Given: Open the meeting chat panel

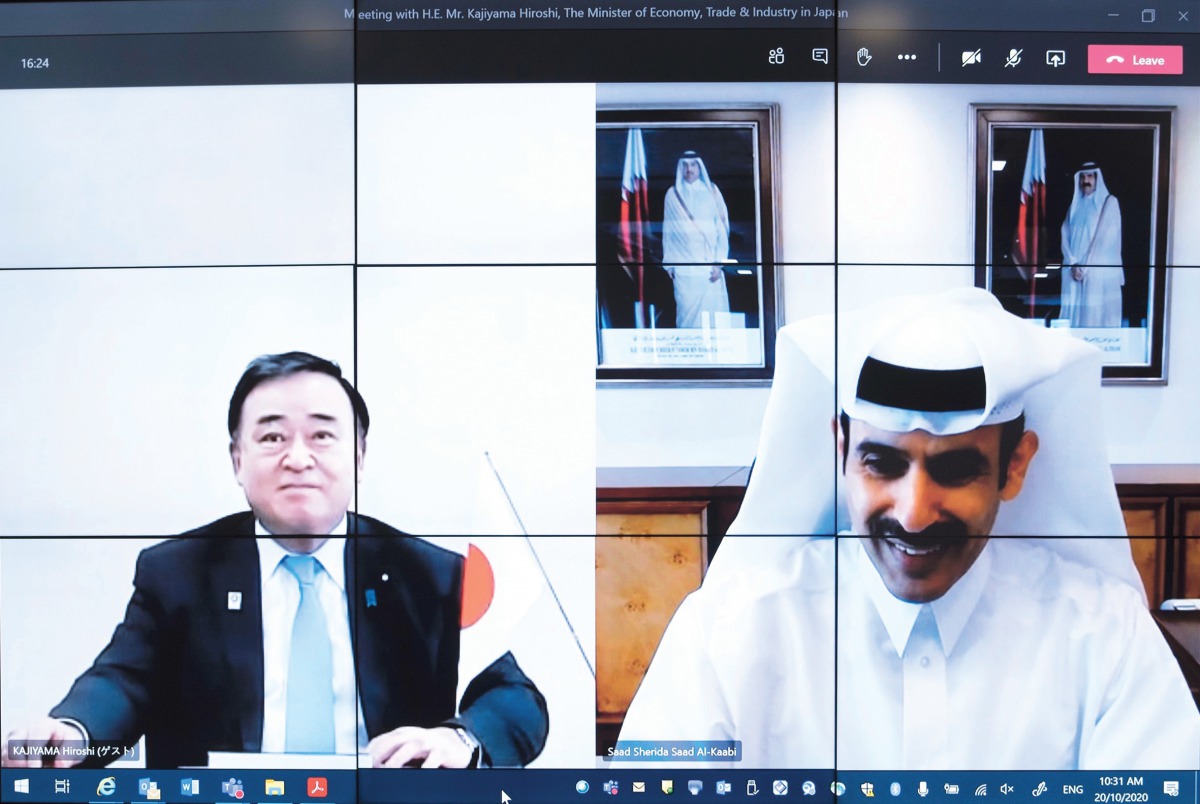Looking at the screenshot, I should (x=818, y=57).
